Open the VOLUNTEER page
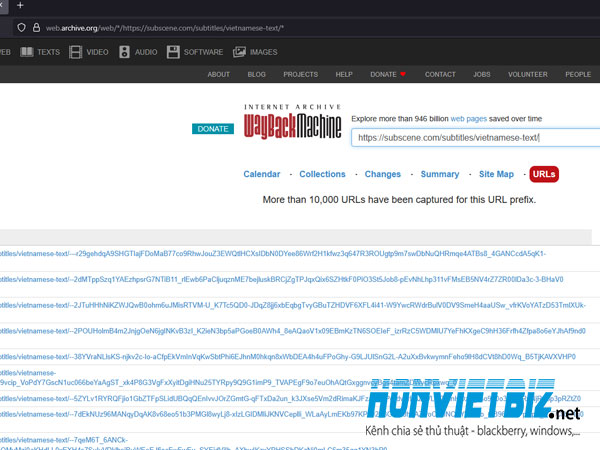 pos(528,74)
